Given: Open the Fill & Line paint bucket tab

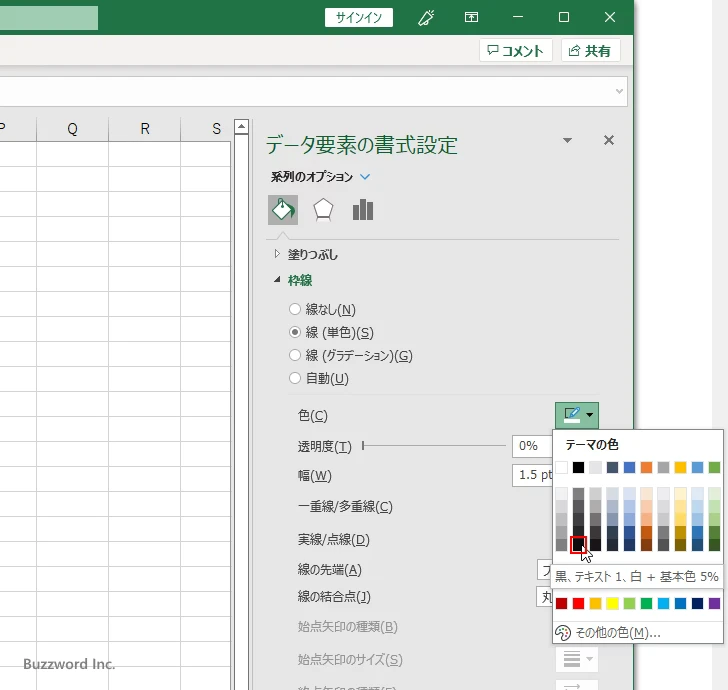Looking at the screenshot, I should pyautogui.click(x=283, y=210).
